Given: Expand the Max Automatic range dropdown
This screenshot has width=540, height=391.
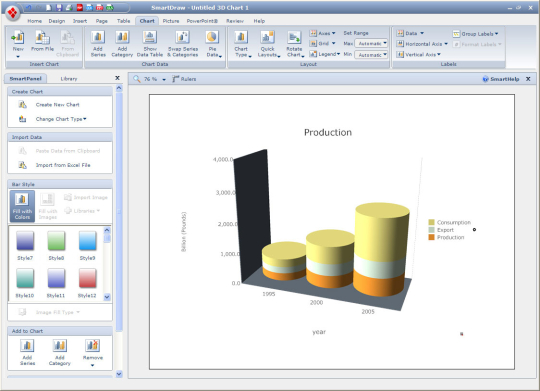Looking at the screenshot, I should [371, 43].
